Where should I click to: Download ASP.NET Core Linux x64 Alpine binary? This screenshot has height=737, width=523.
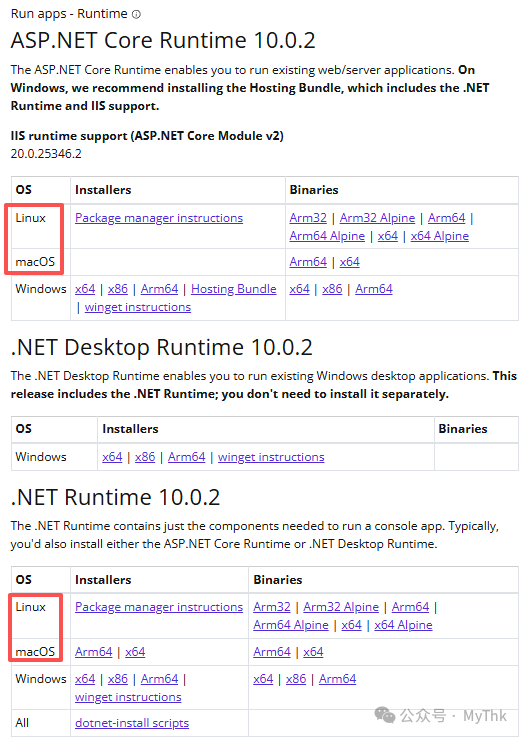pyautogui.click(x=439, y=236)
